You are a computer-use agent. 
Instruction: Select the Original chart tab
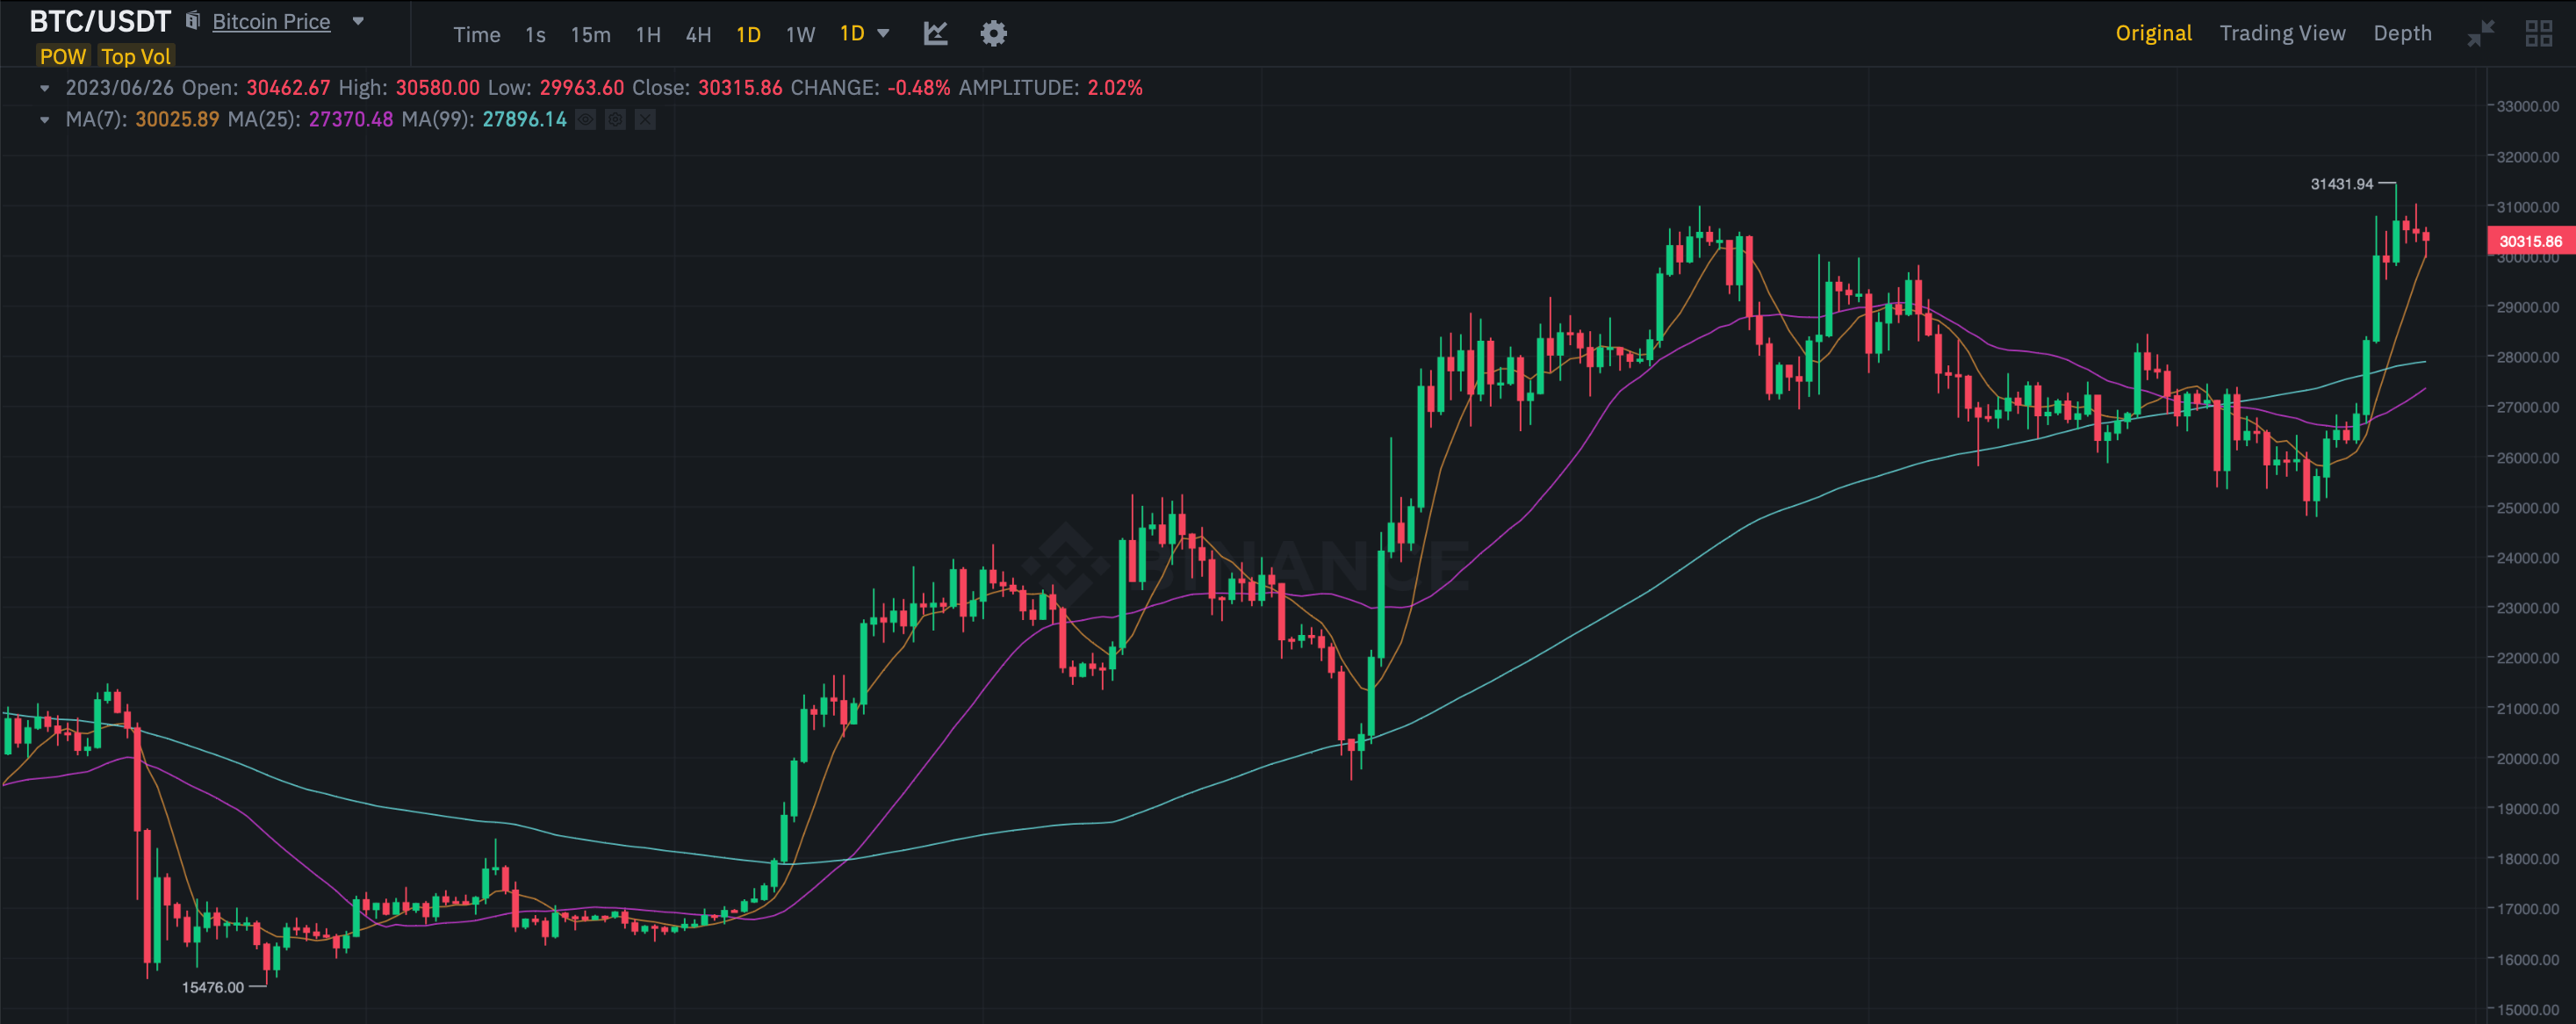coord(2153,33)
